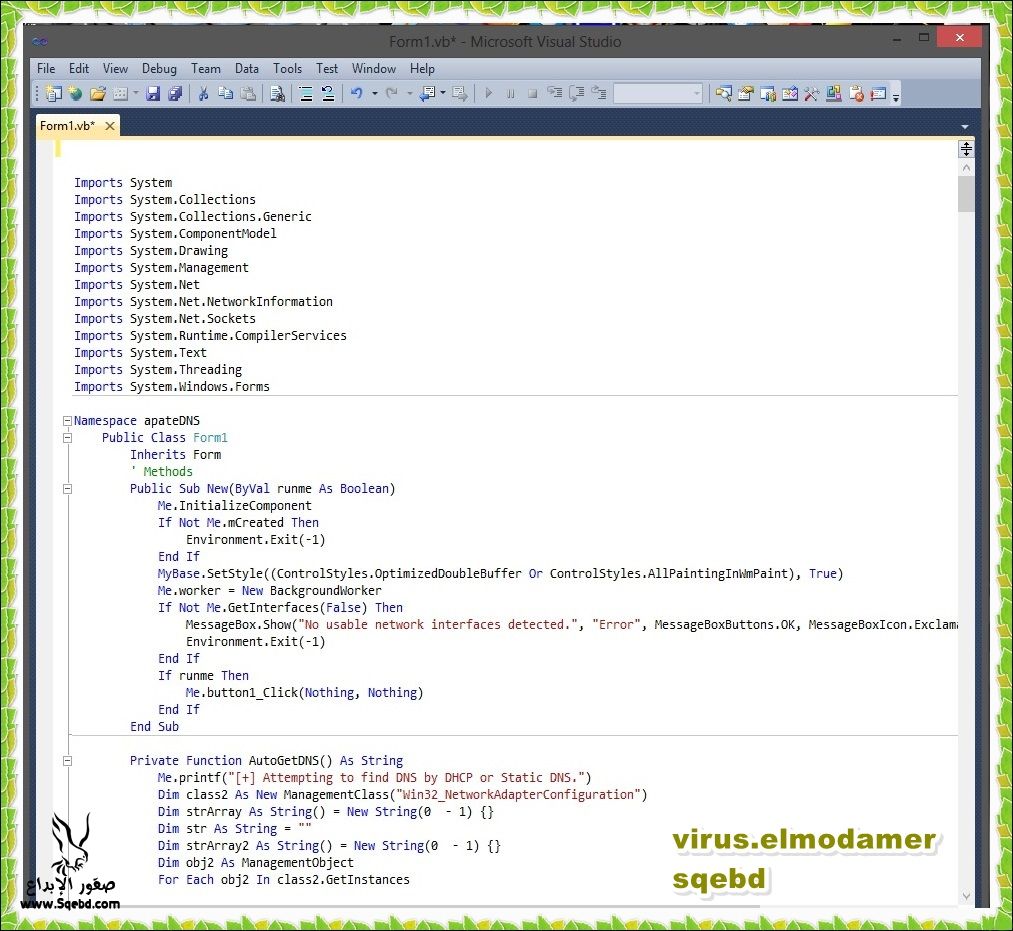
Task: Collapse the Namespace apateDNS block
Action: (x=67, y=421)
